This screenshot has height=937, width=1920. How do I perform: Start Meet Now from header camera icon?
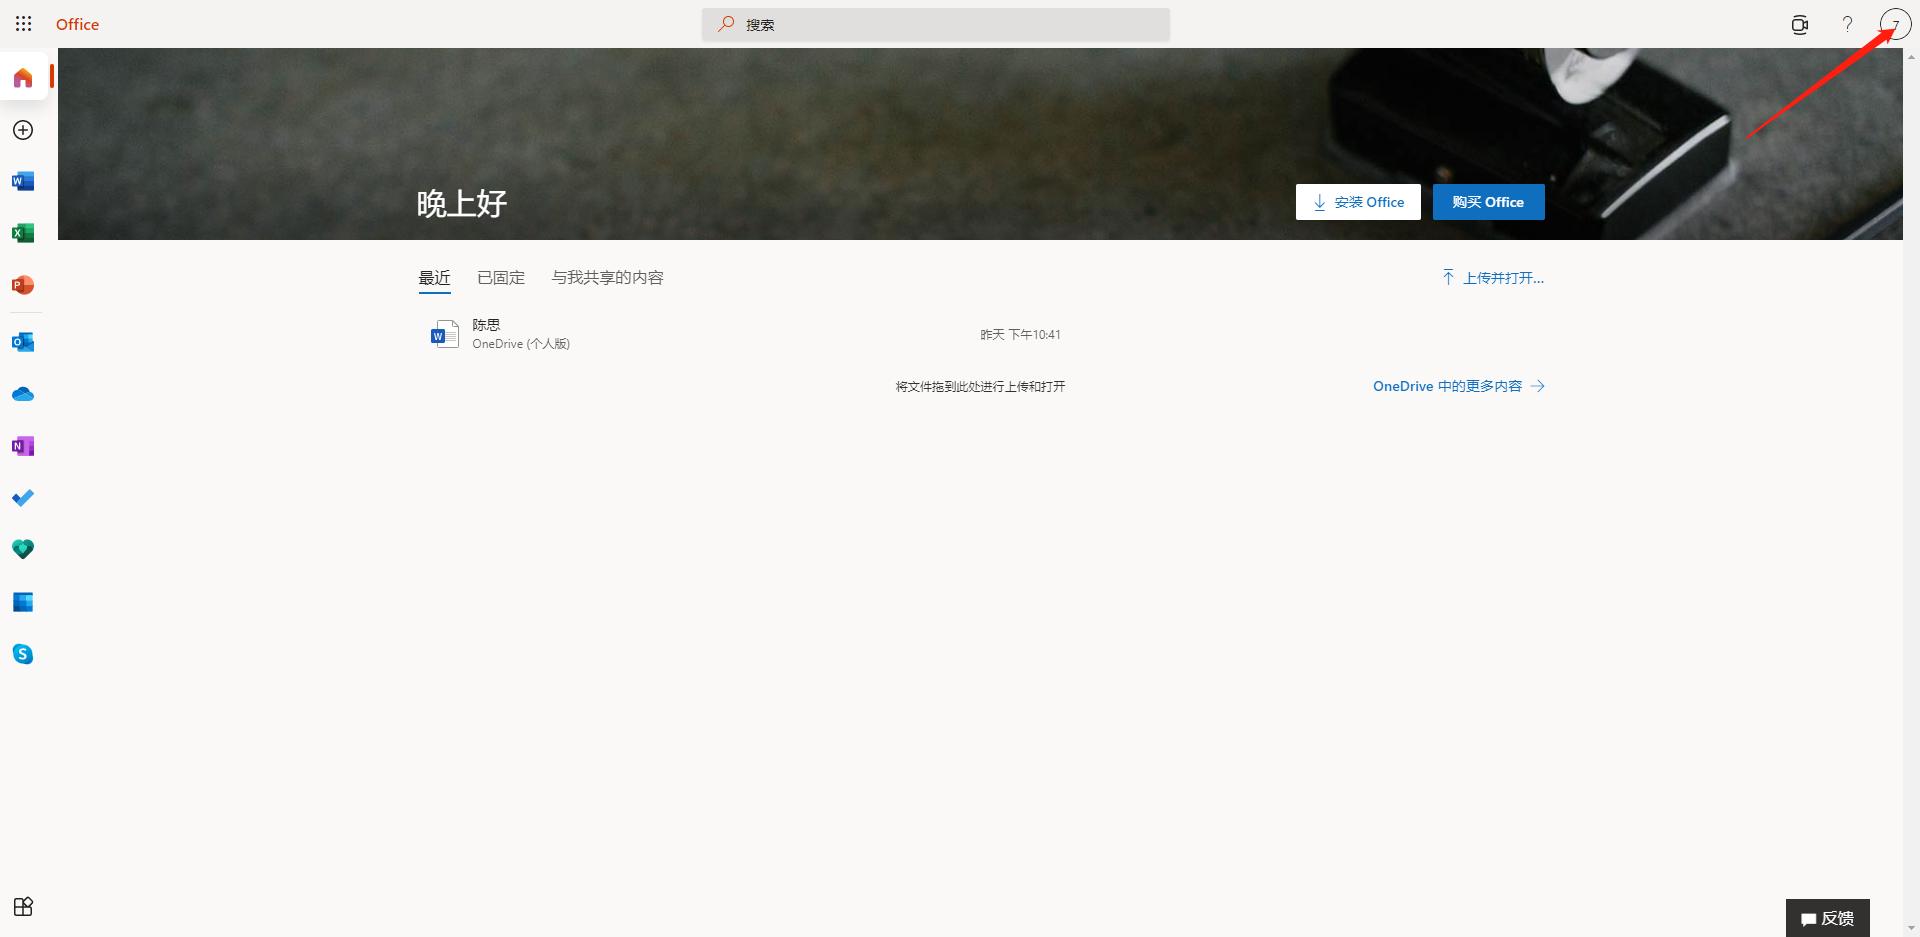(x=1800, y=24)
